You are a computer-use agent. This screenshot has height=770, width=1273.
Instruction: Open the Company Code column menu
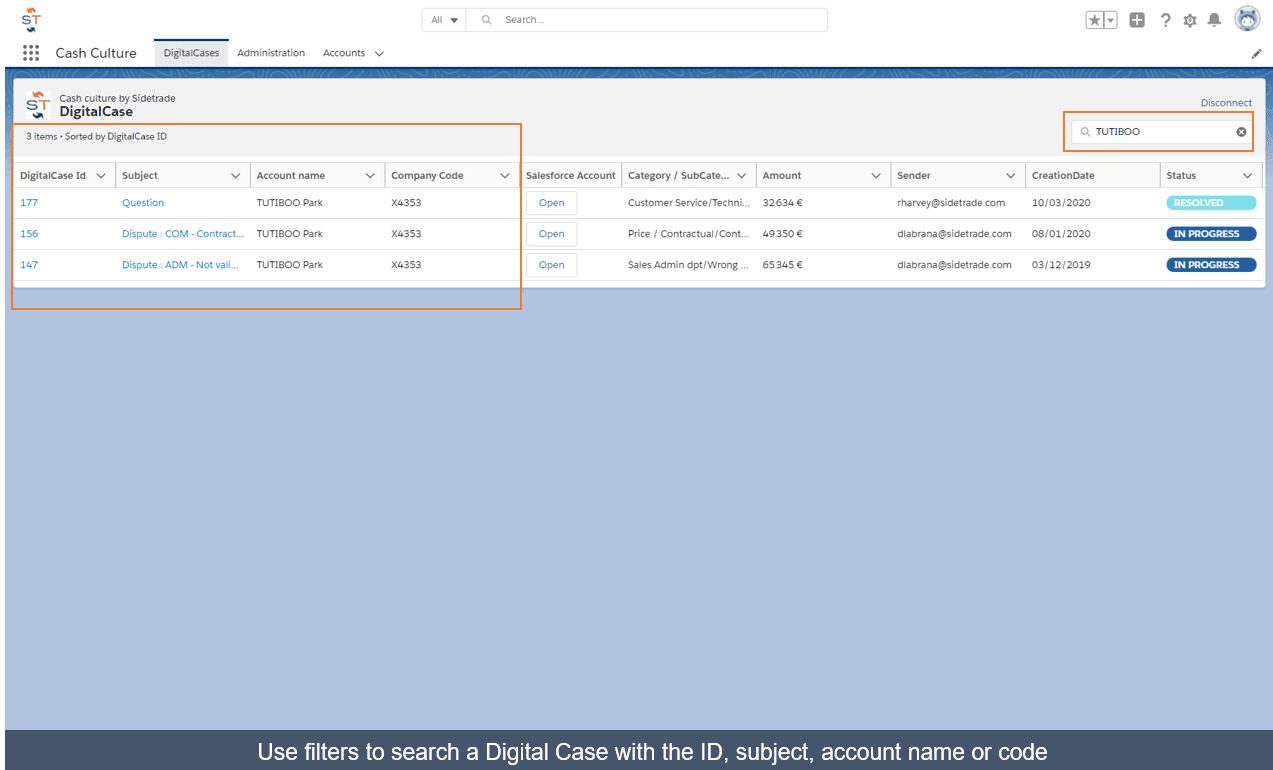(505, 176)
